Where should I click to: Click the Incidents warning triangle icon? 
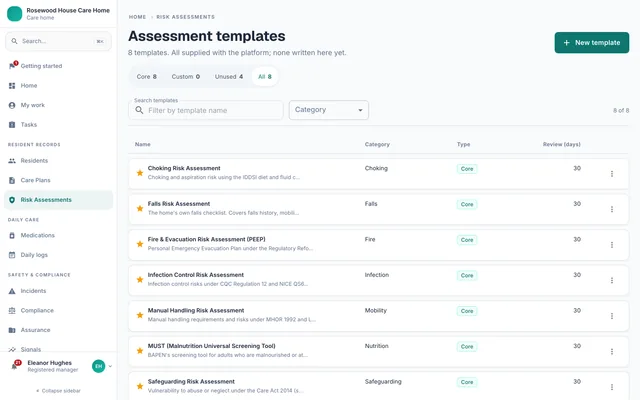coord(12,291)
